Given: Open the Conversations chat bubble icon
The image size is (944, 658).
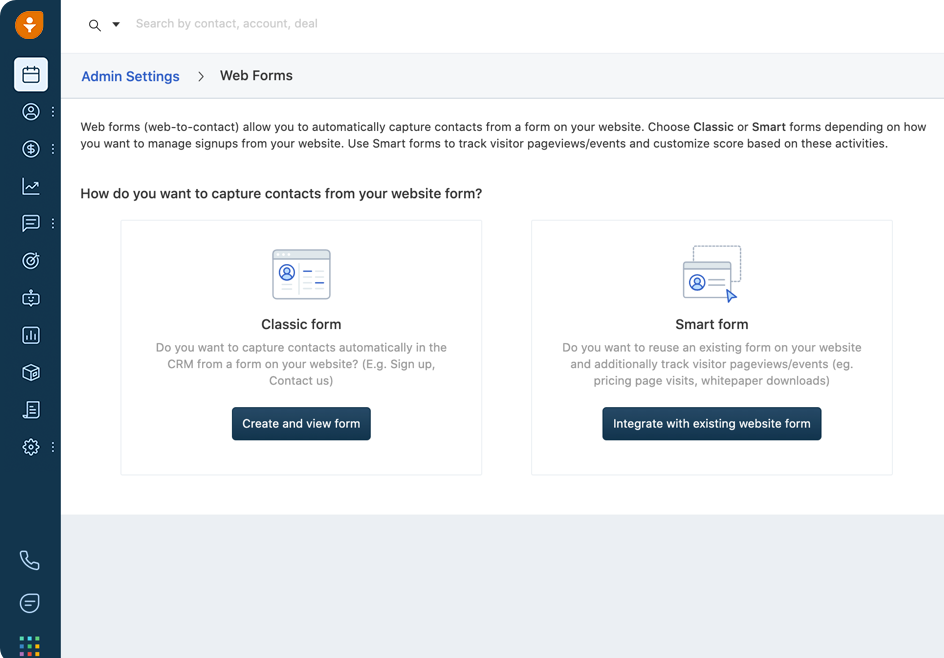Looking at the screenshot, I should 30,223.
